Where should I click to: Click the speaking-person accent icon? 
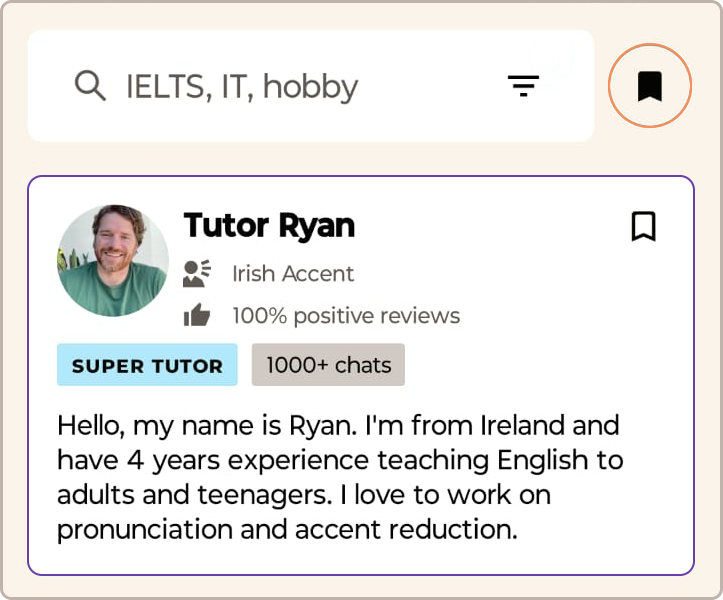tap(197, 273)
